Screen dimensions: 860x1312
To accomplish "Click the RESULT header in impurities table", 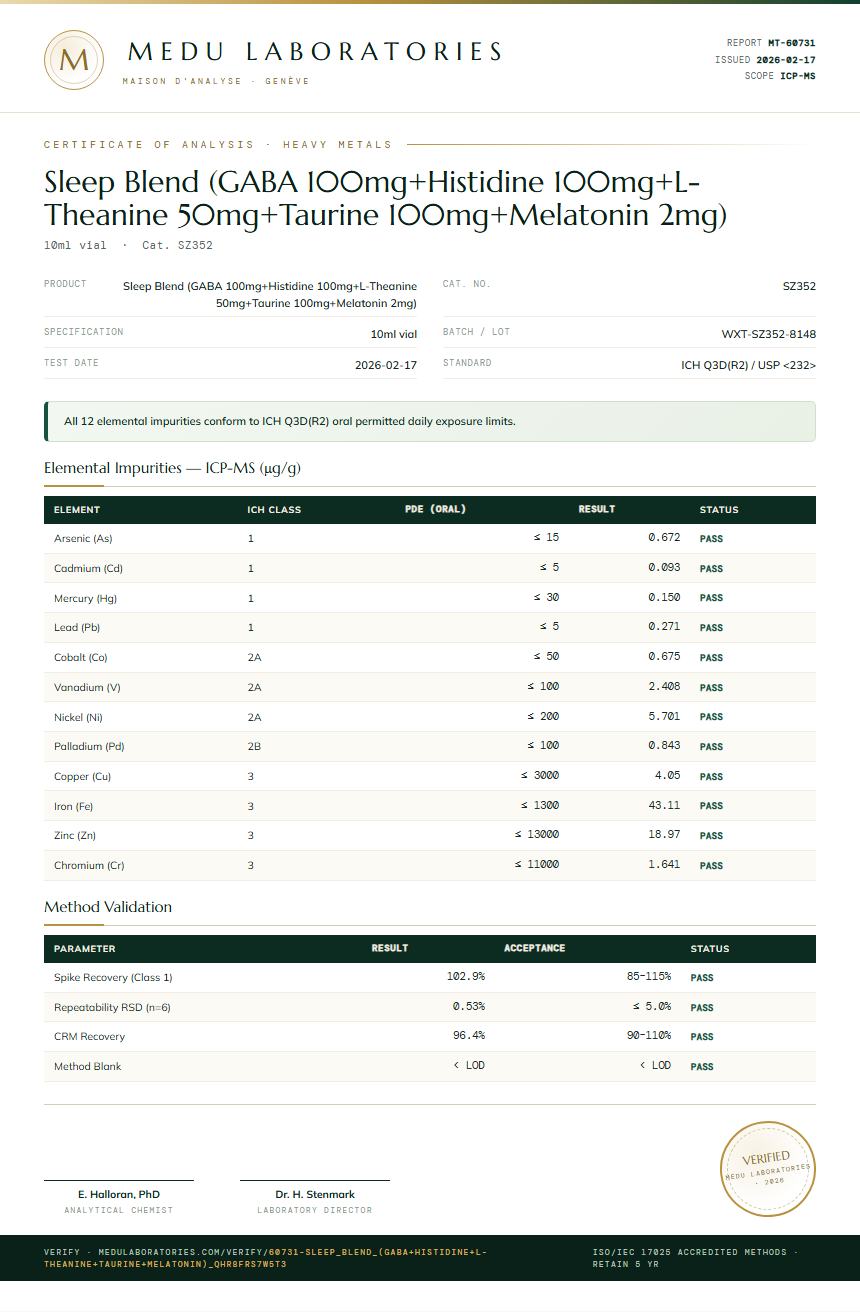I will pyautogui.click(x=597, y=509).
